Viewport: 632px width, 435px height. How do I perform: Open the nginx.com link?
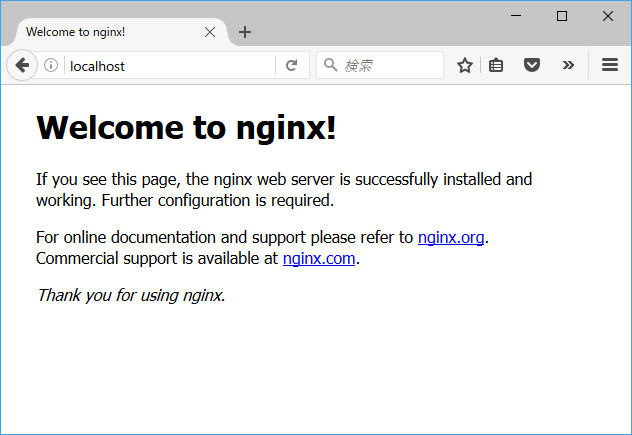click(319, 258)
